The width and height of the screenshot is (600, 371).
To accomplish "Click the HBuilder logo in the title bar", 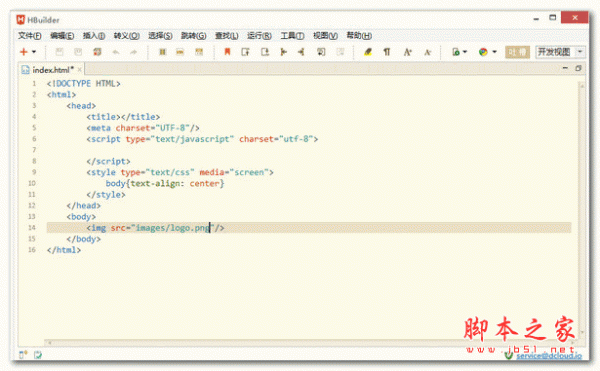I will point(21,20).
